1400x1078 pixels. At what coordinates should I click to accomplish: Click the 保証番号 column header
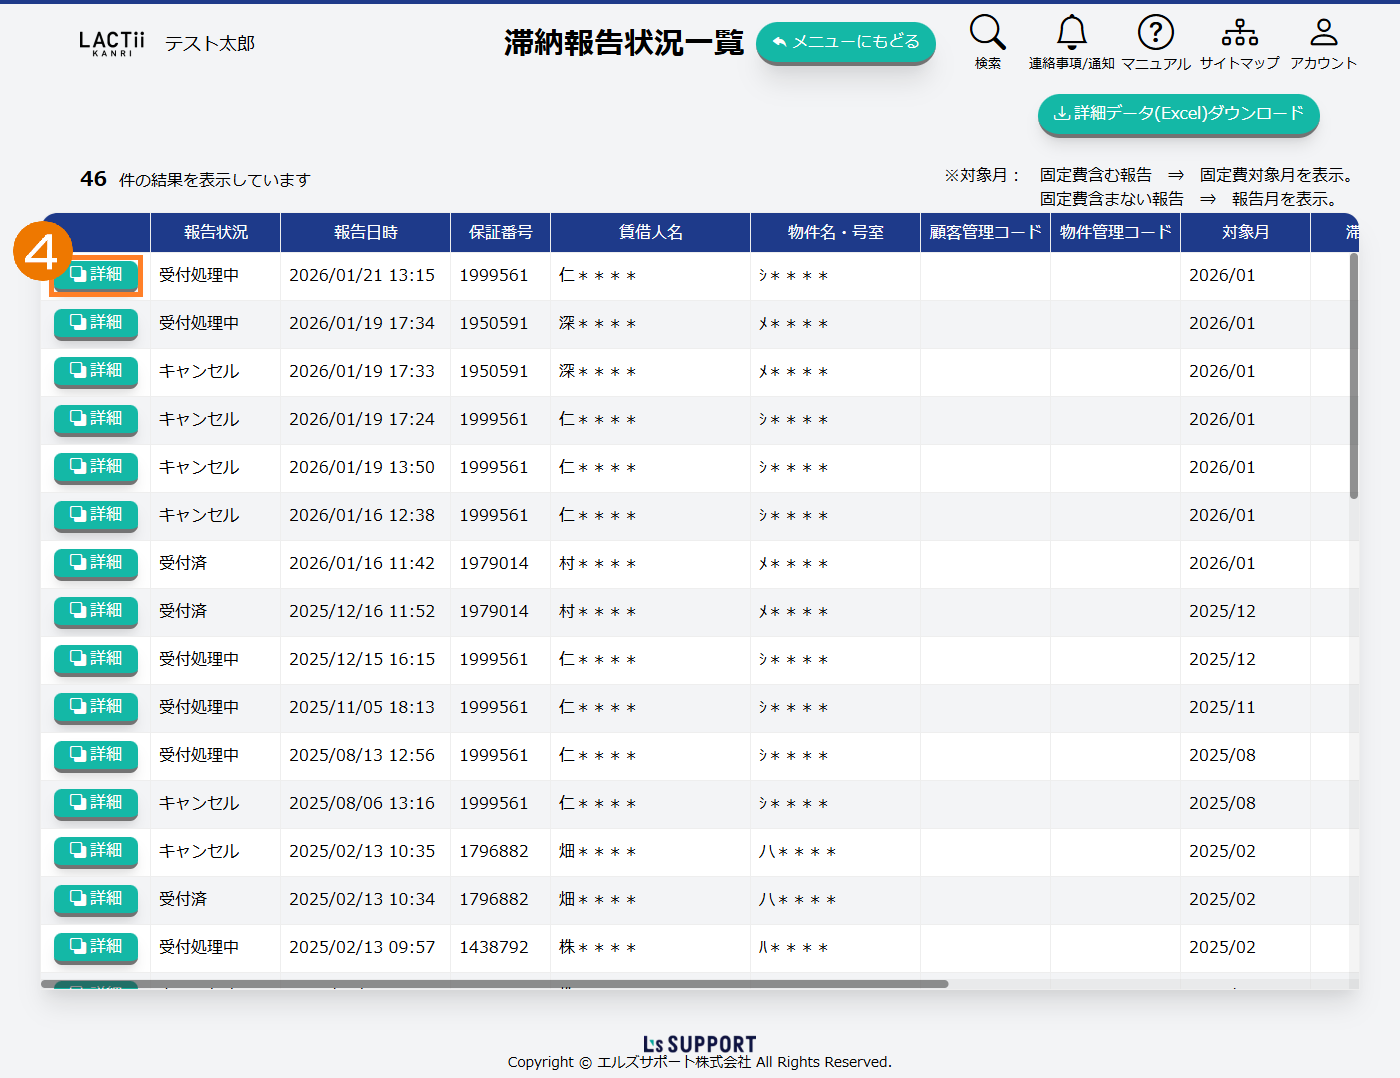tap(500, 232)
